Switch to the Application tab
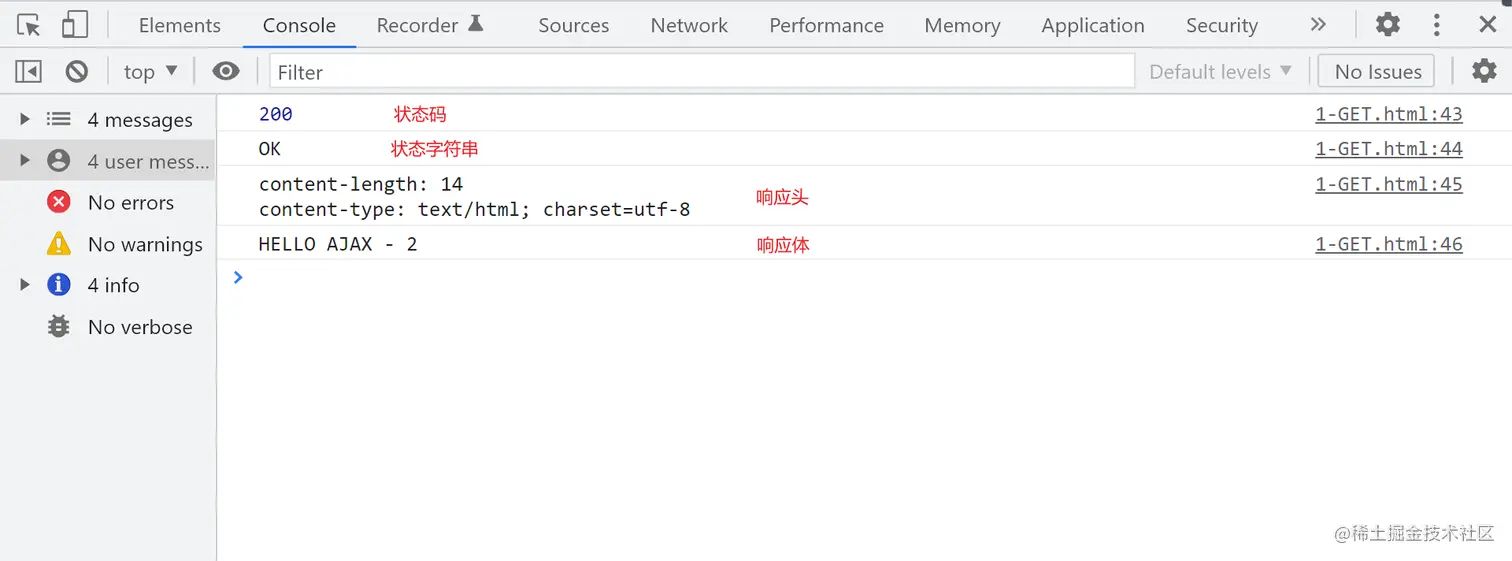The image size is (1512, 561). coord(1092,25)
